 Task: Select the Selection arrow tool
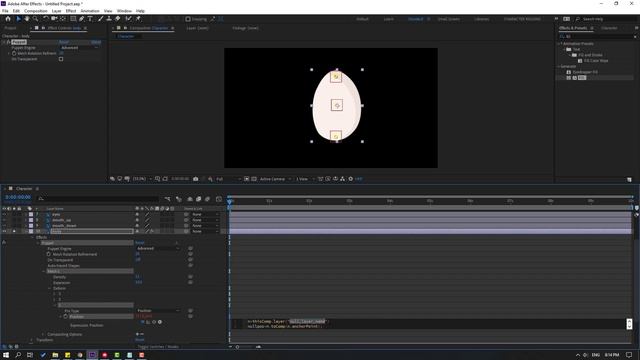[x=18, y=19]
